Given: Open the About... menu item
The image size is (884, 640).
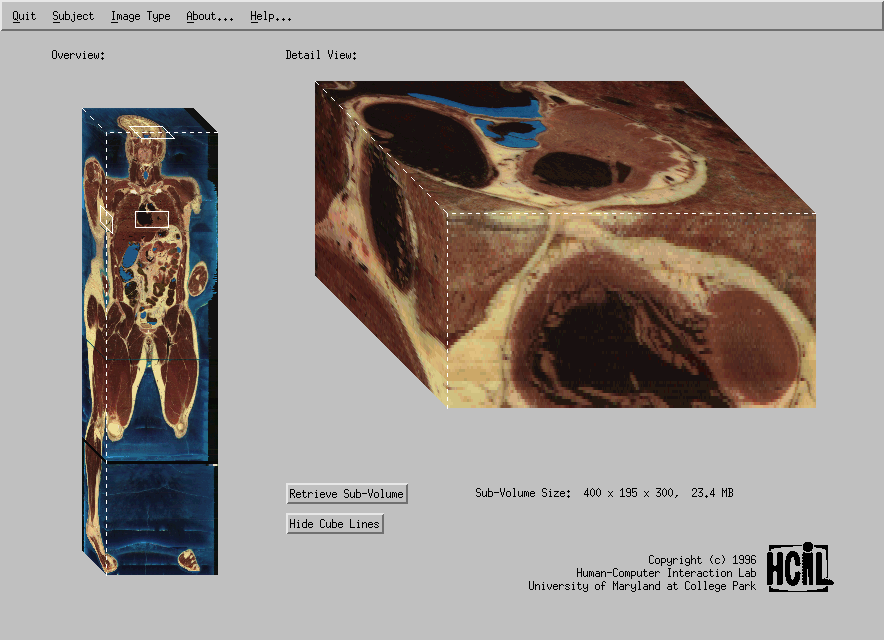Looking at the screenshot, I should [x=210, y=16].
